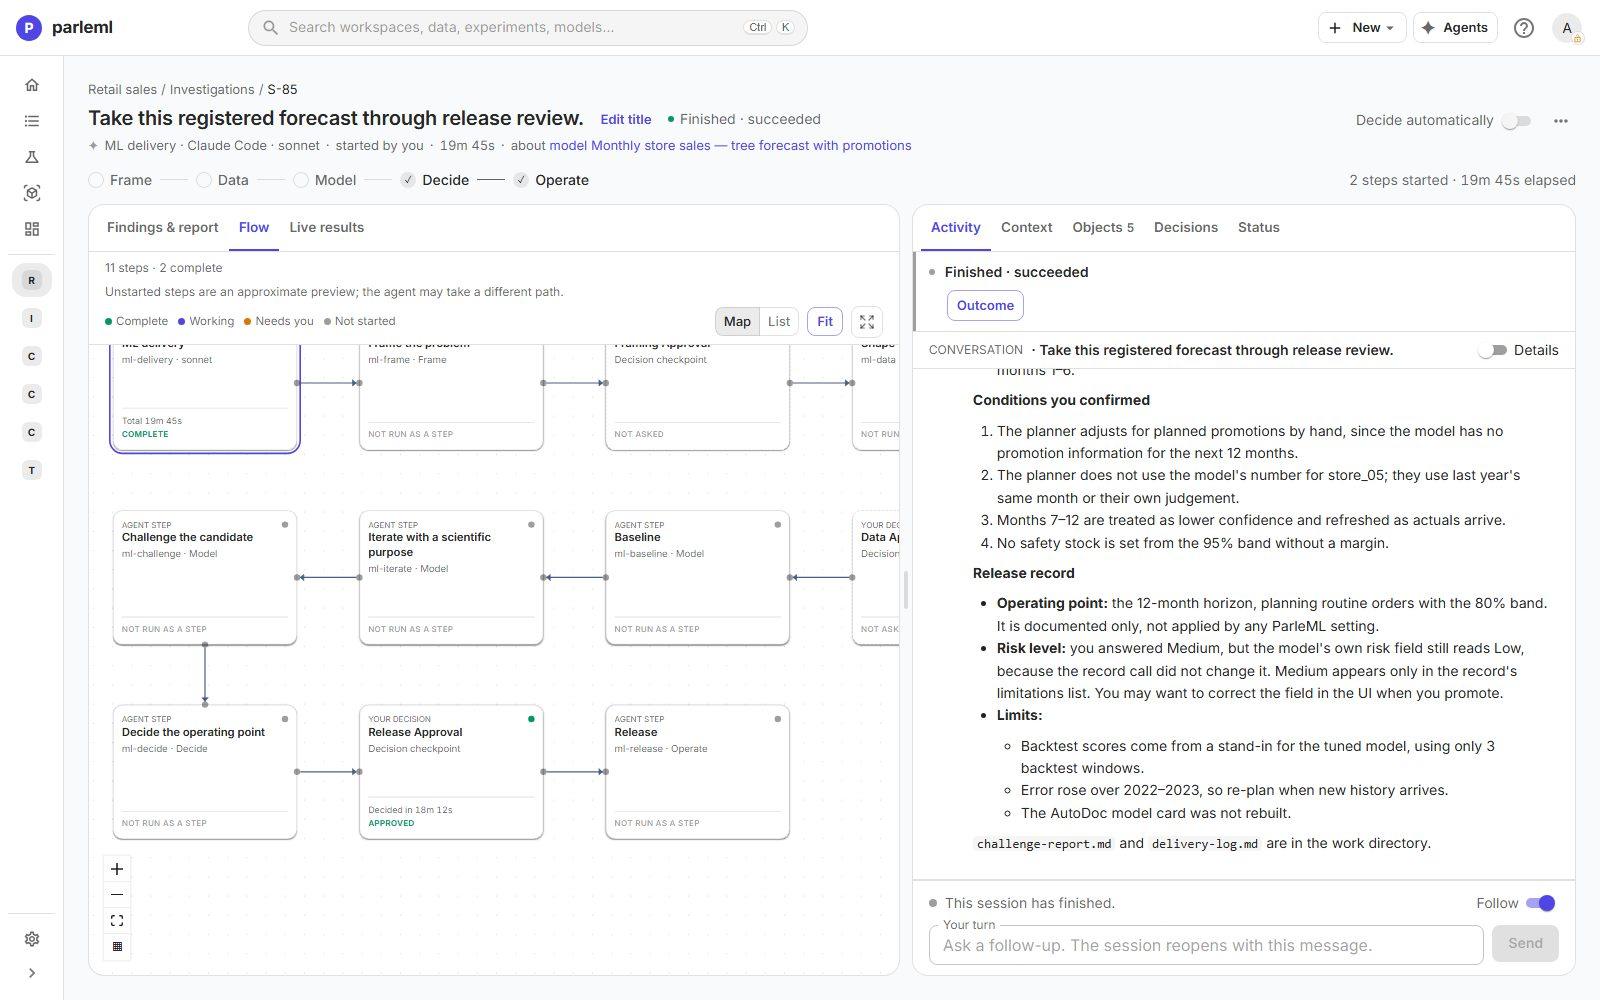Viewport: 1600px width, 1000px height.
Task: Open the T workspace avatar
Action: [x=32, y=470]
